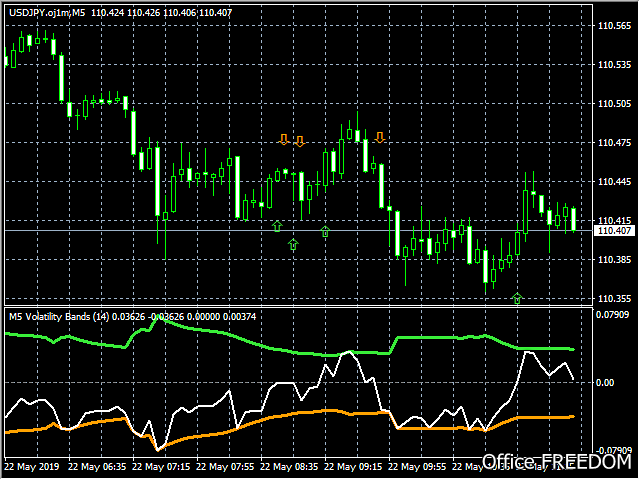
Task: Click the chart title USDJPY.oj1m,M5
Action: click(47, 13)
